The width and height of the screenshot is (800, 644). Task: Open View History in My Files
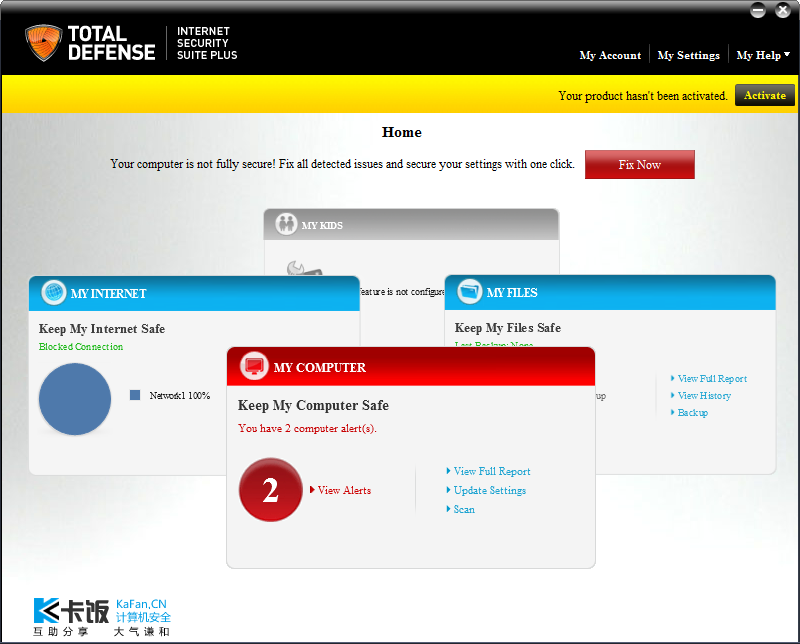(x=701, y=395)
